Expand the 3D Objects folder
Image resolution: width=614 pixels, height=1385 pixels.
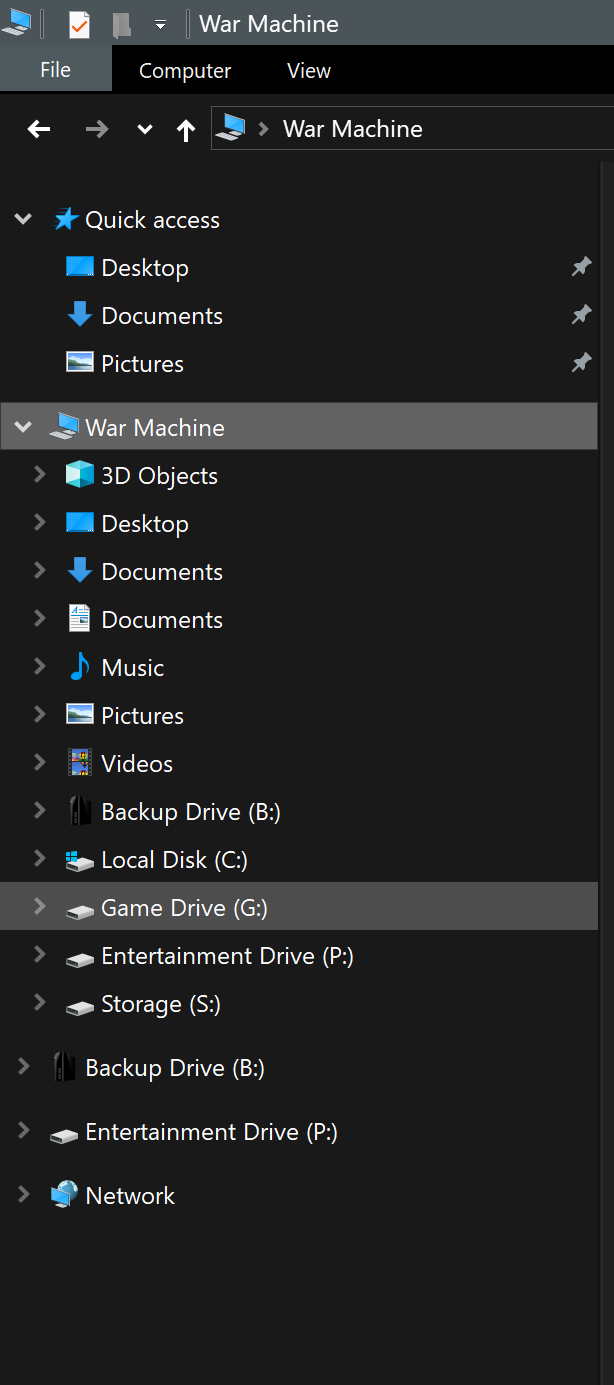click(x=40, y=474)
